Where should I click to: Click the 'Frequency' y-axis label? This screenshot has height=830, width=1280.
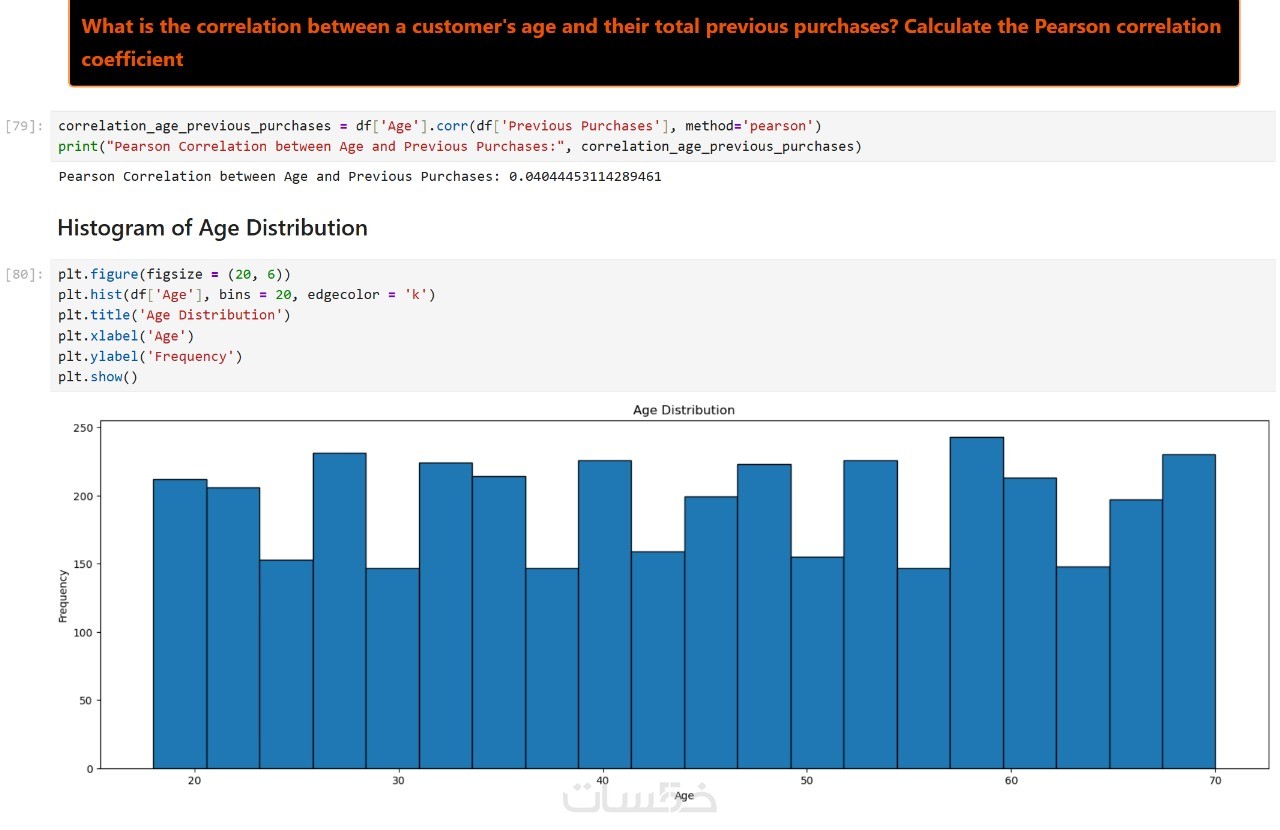[63, 596]
